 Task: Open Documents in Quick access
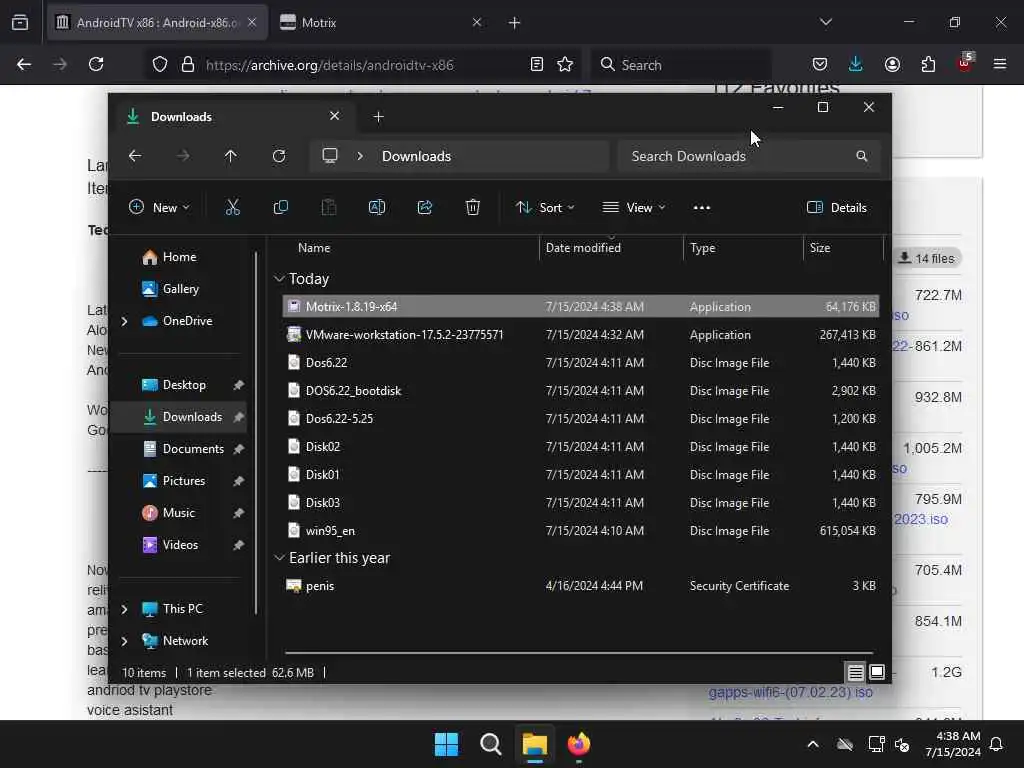(x=184, y=449)
